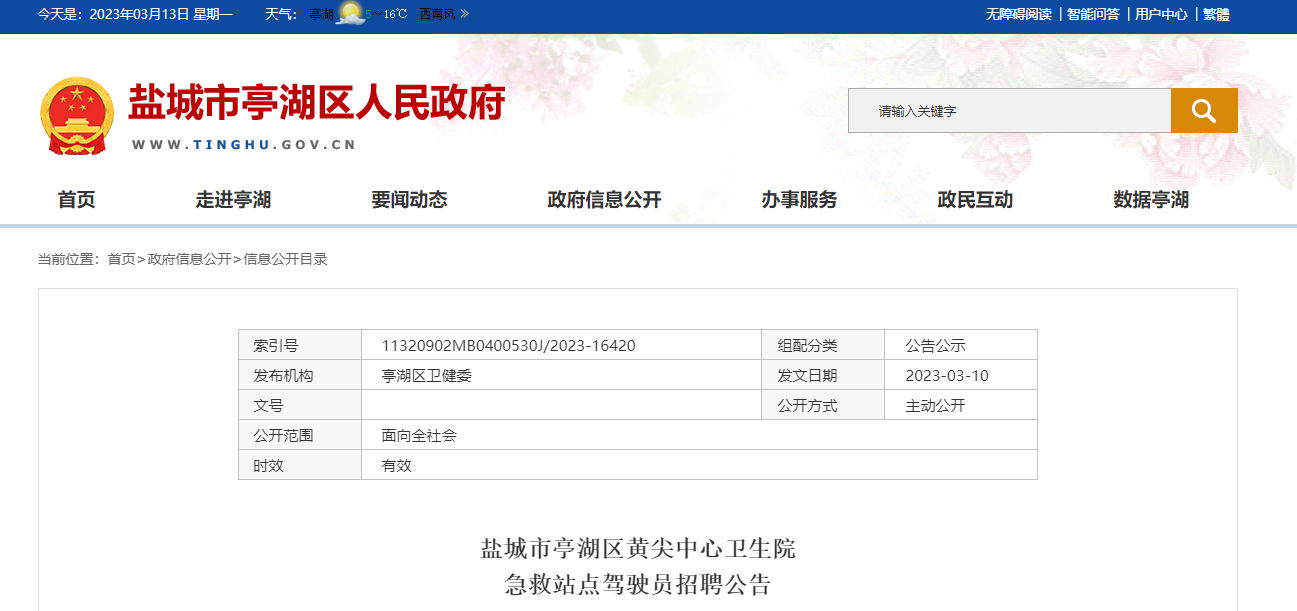Open 无障碍阅读 accessibility mode link
This screenshot has height=611, width=1297.
[1018, 14]
